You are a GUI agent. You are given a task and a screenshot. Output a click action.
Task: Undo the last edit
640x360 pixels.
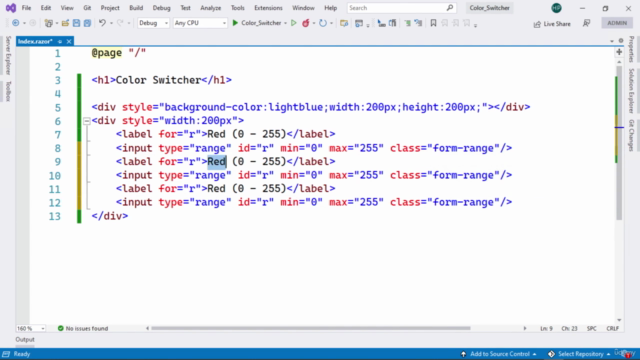tap(102, 23)
